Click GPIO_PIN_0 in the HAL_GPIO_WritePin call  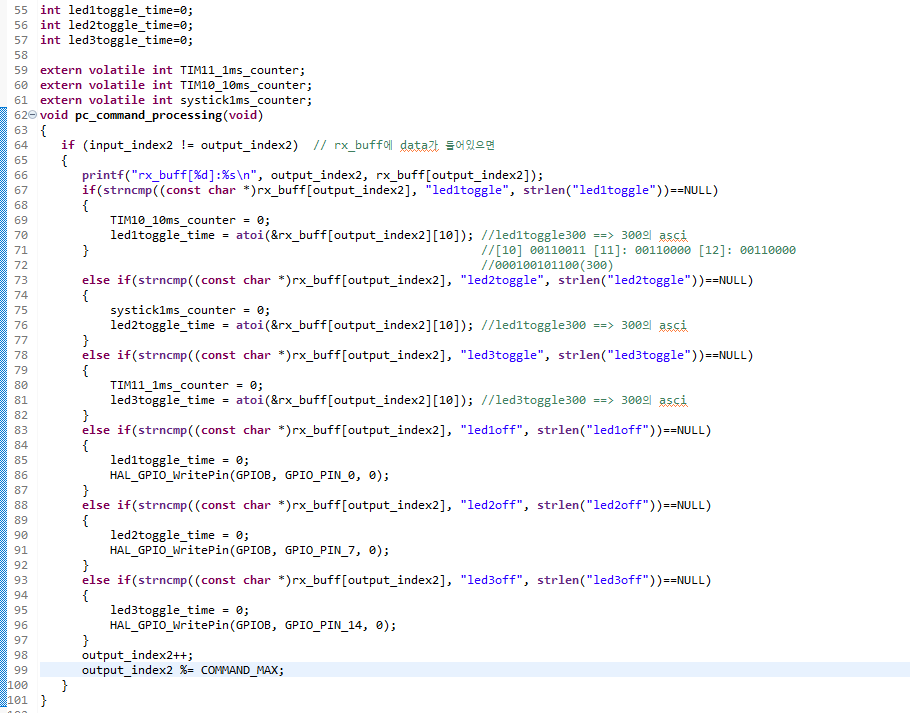pos(320,475)
